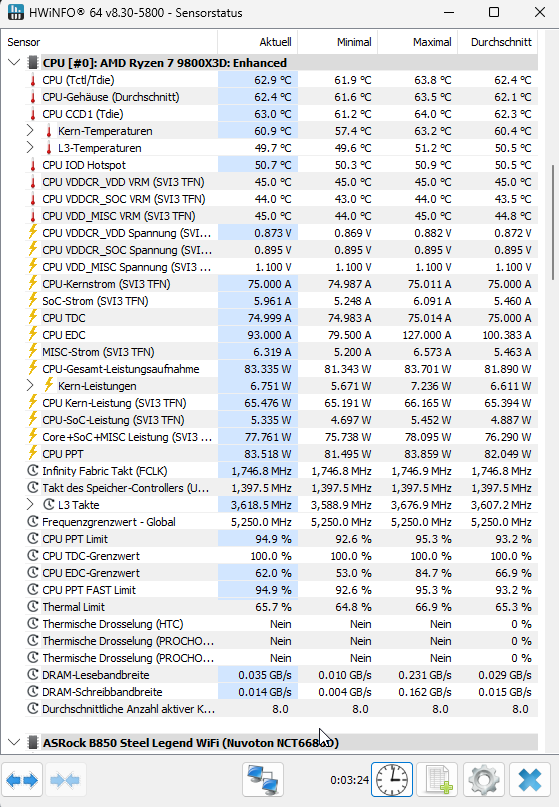
Task: Select the CPU VDDCR_SOC VRM row
Action: pyautogui.click(x=281, y=199)
